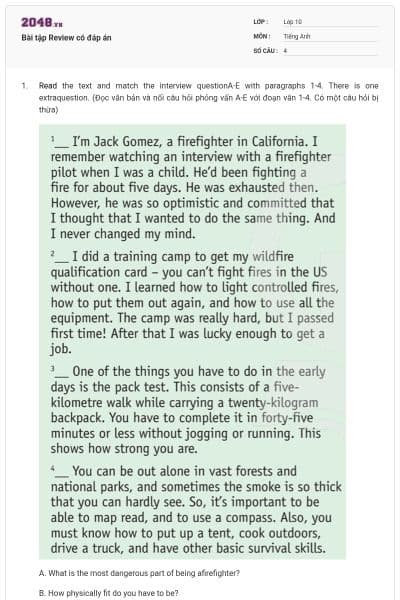Image resolution: width=400 pixels, height=600 pixels.
Task: Click blank 3 before 'One of the things'
Action: coord(61,373)
